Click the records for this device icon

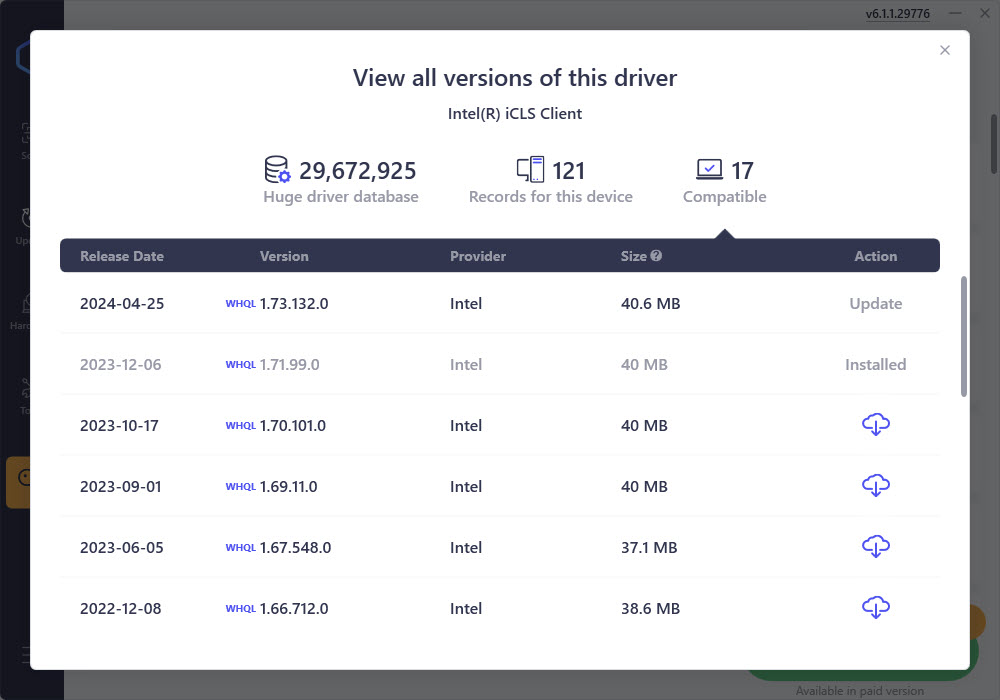(530, 170)
